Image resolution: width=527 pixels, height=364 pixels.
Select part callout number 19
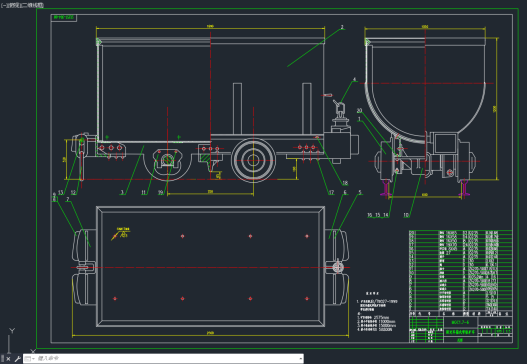tap(161, 193)
